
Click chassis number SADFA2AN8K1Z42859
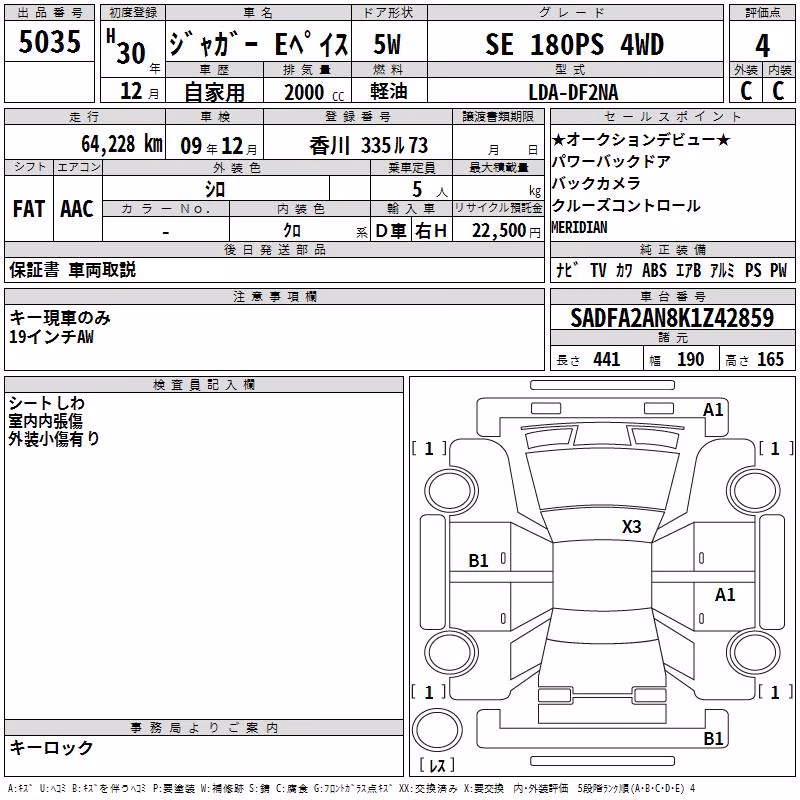[672, 318]
